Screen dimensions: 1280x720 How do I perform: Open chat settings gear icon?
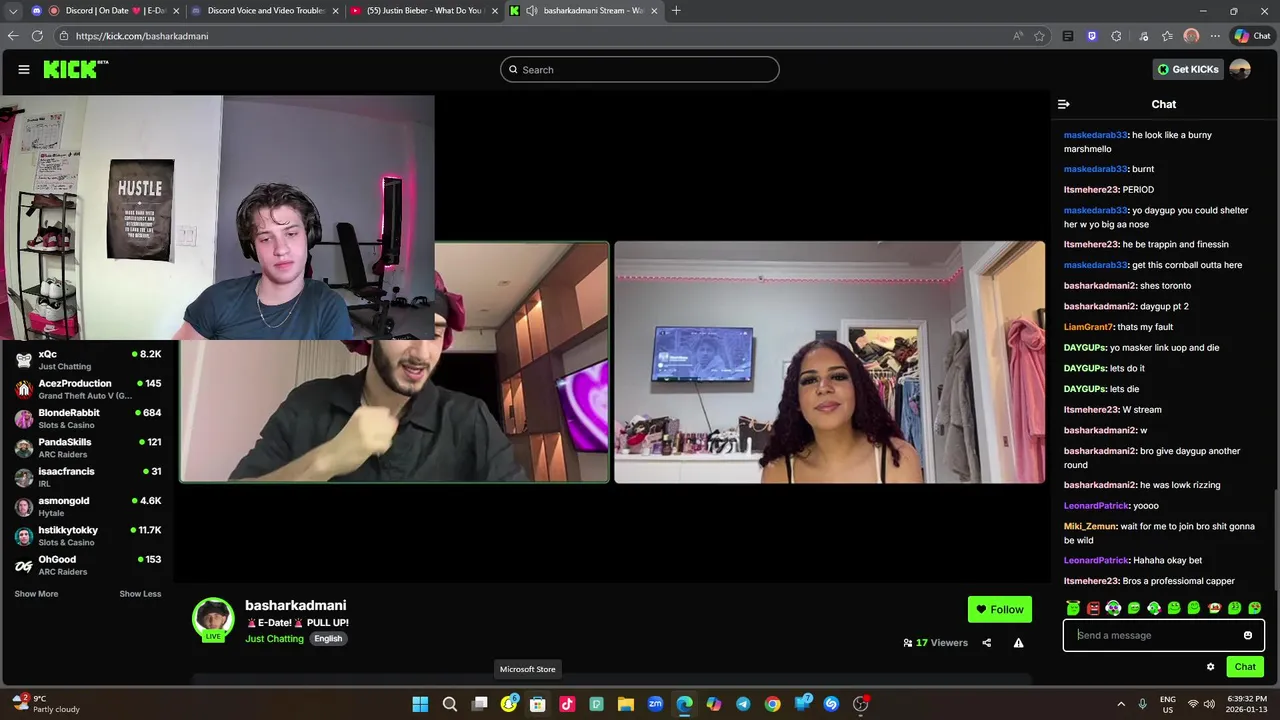pos(1210,667)
